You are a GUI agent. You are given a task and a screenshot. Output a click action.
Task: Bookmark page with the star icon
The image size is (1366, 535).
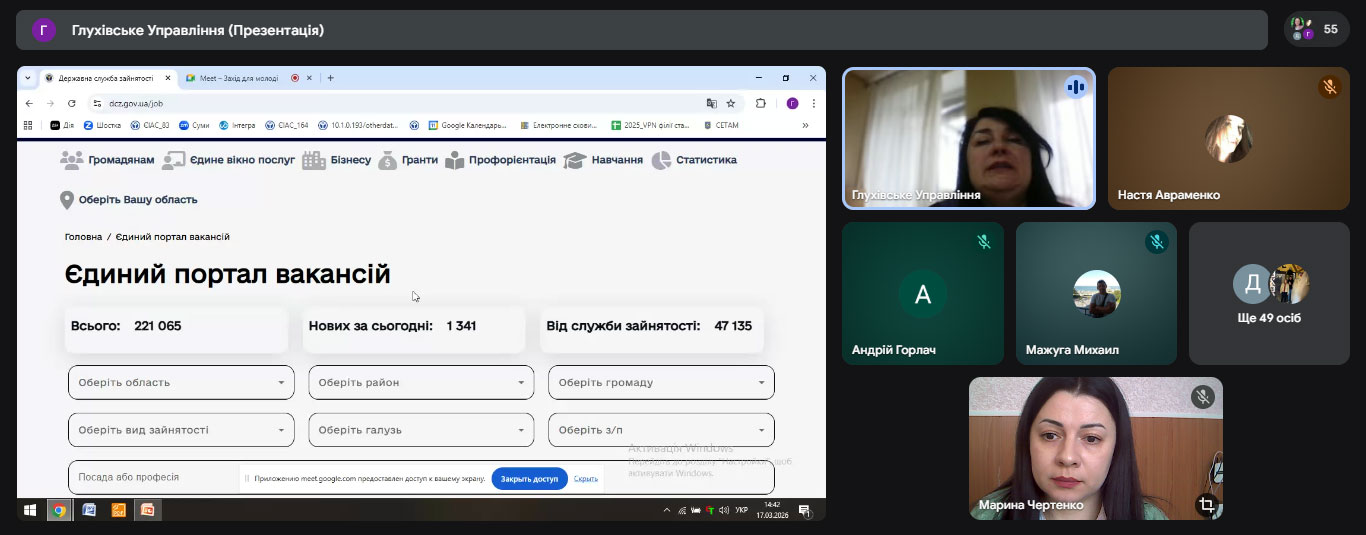point(731,103)
